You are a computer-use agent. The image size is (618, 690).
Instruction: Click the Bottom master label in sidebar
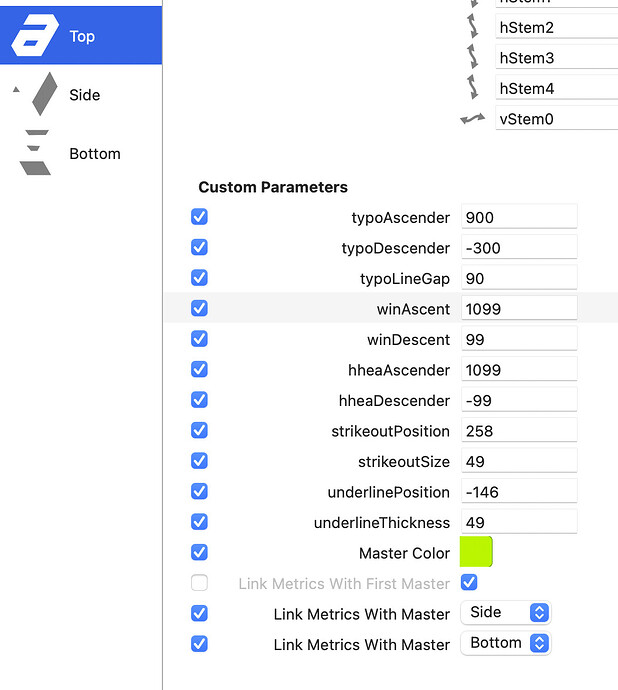[x=95, y=154]
